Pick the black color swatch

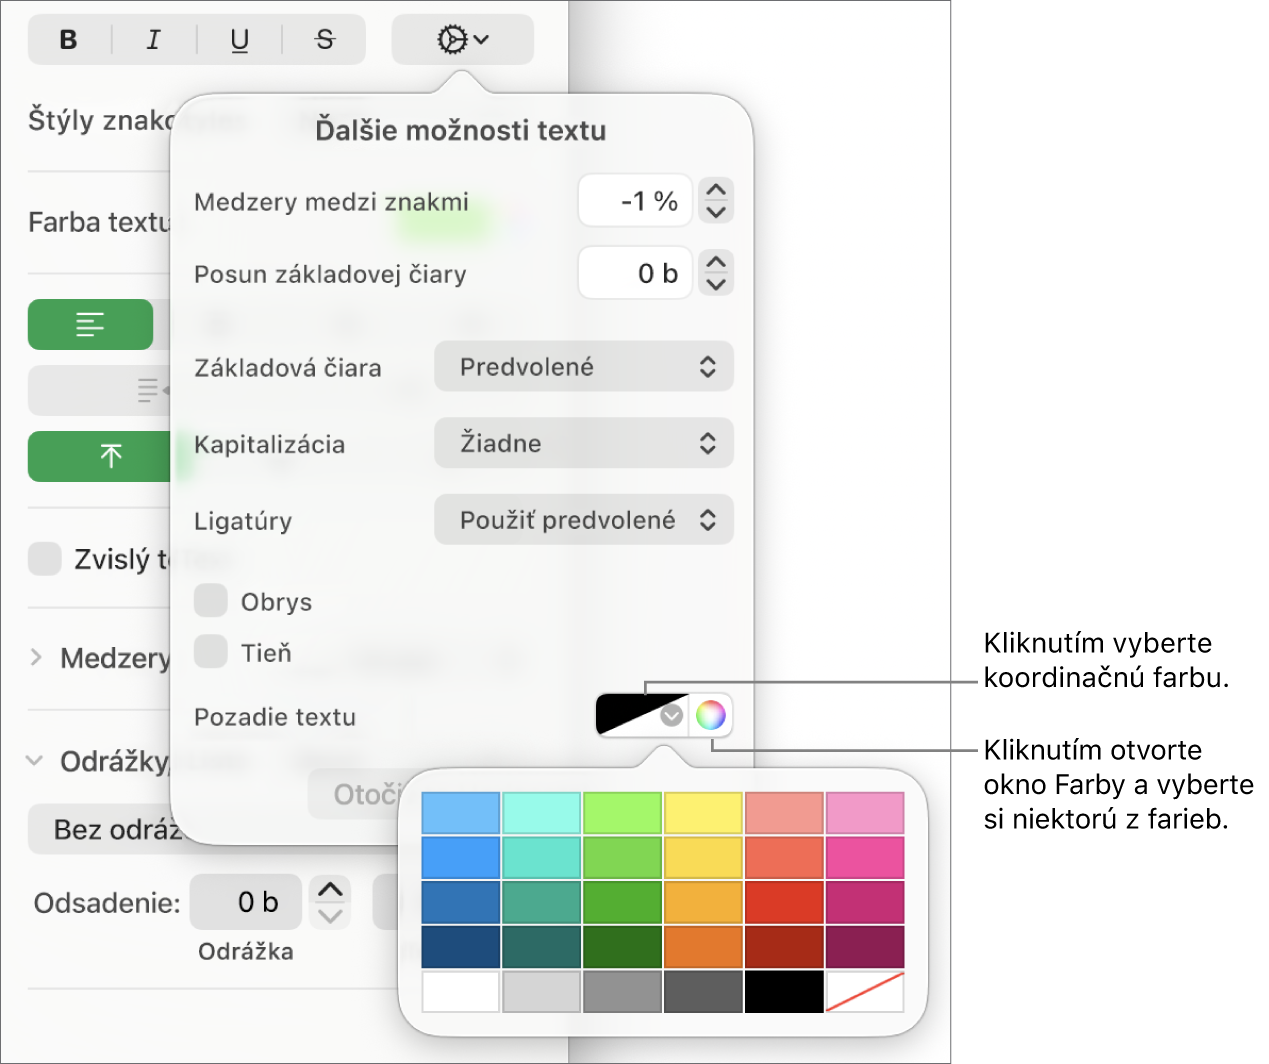click(x=784, y=991)
